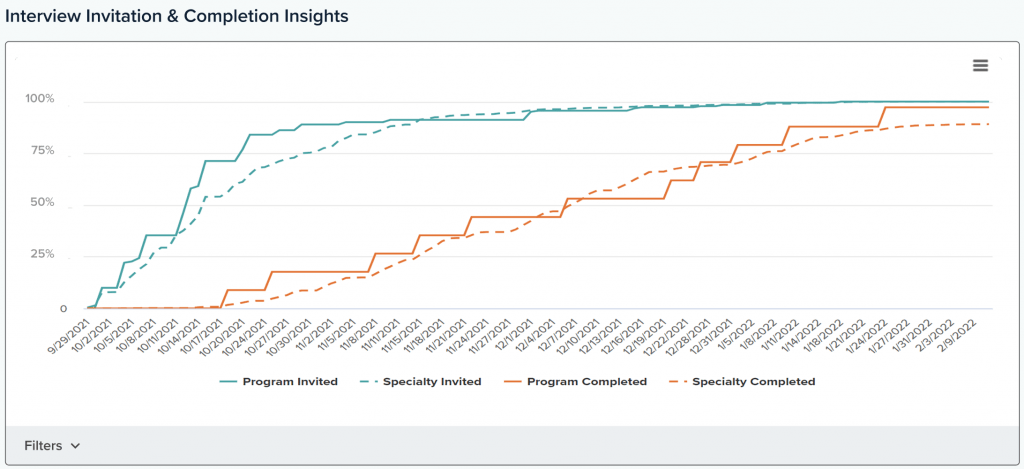Click the 0 label on y-axis
The width and height of the screenshot is (1024, 469).
[62, 309]
